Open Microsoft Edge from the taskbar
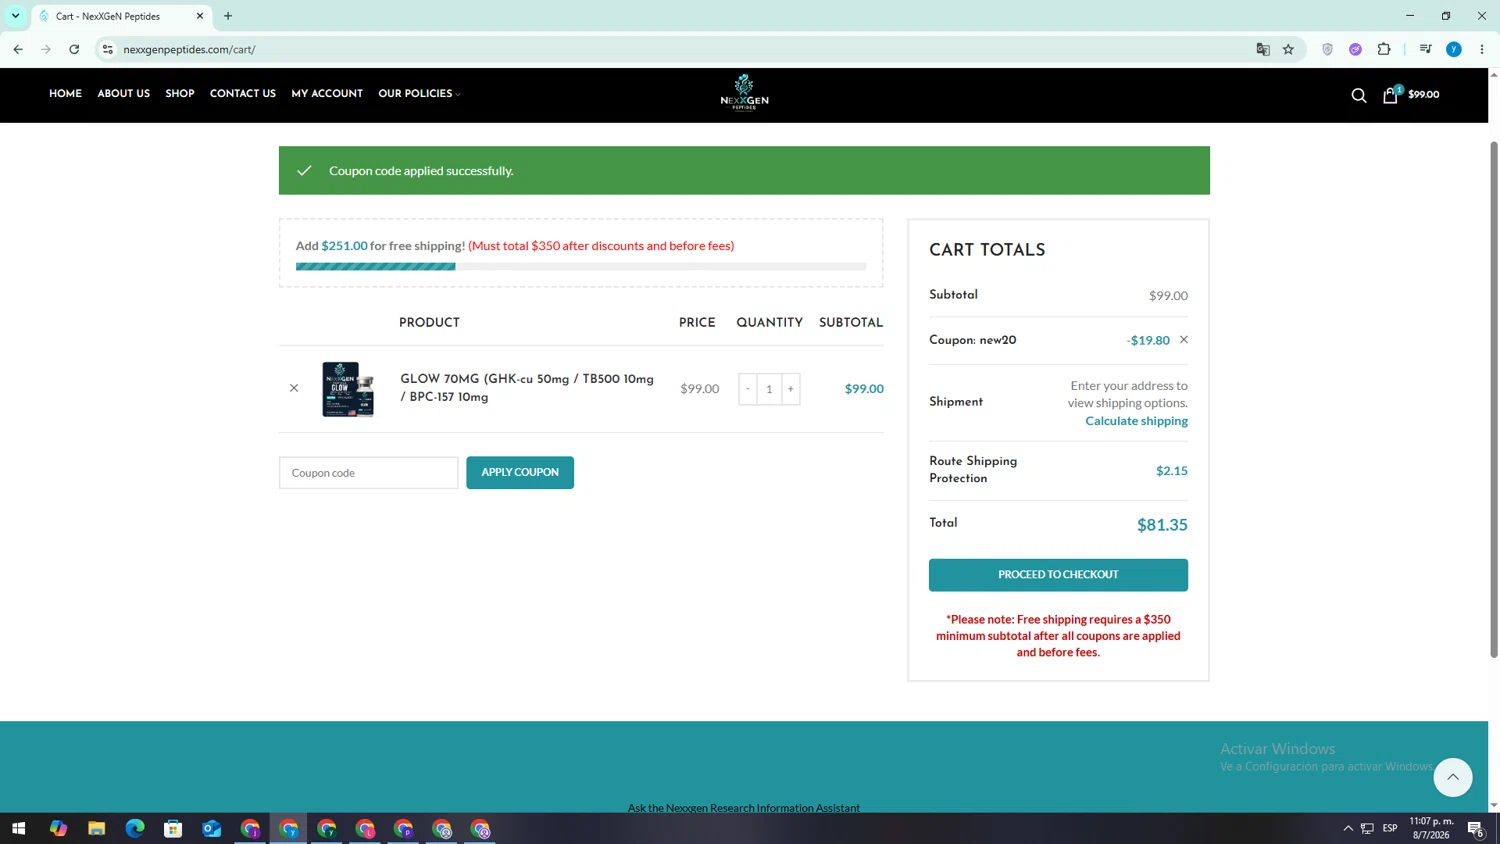This screenshot has height=844, width=1500. 135,828
